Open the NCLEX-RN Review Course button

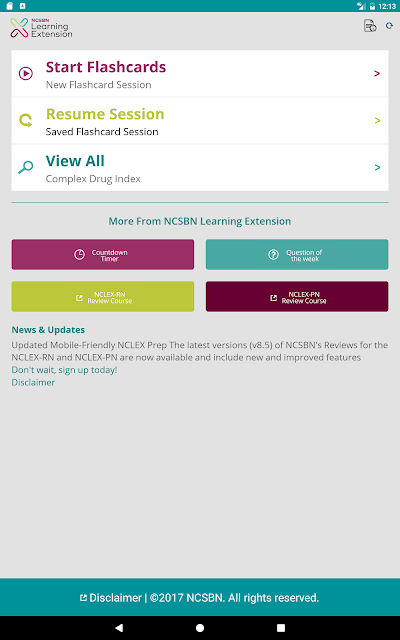(x=103, y=296)
